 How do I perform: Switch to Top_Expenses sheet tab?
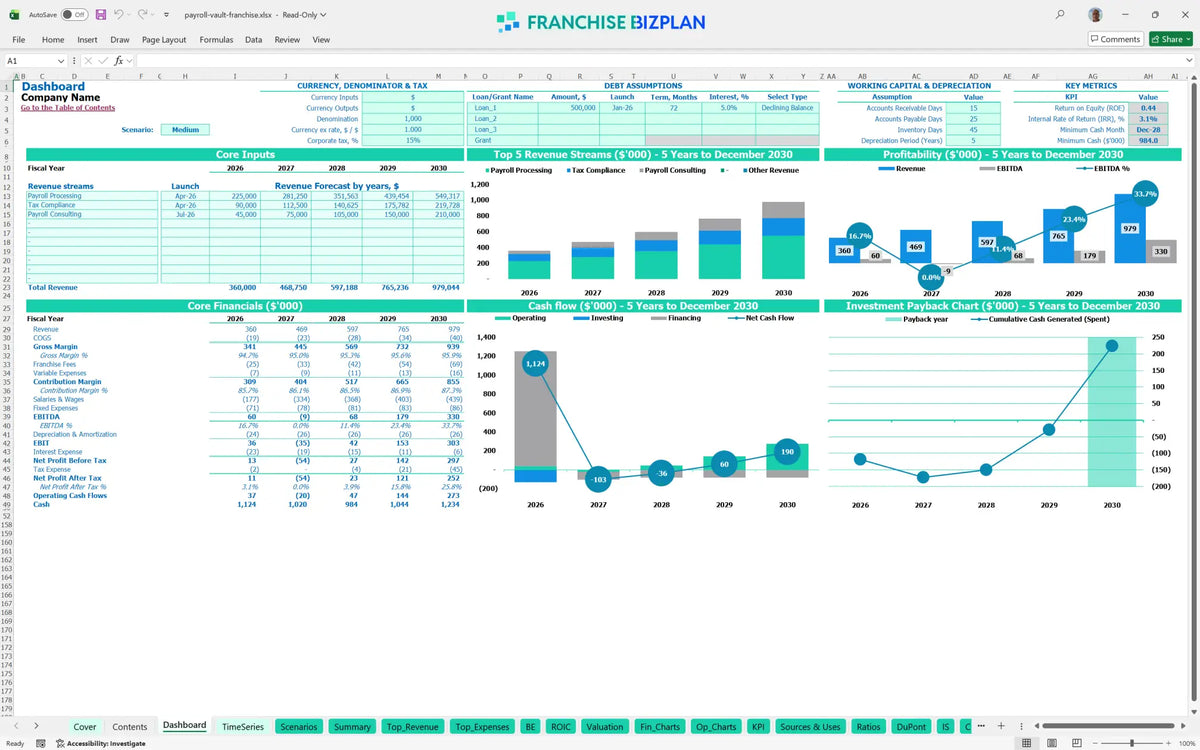tap(482, 726)
